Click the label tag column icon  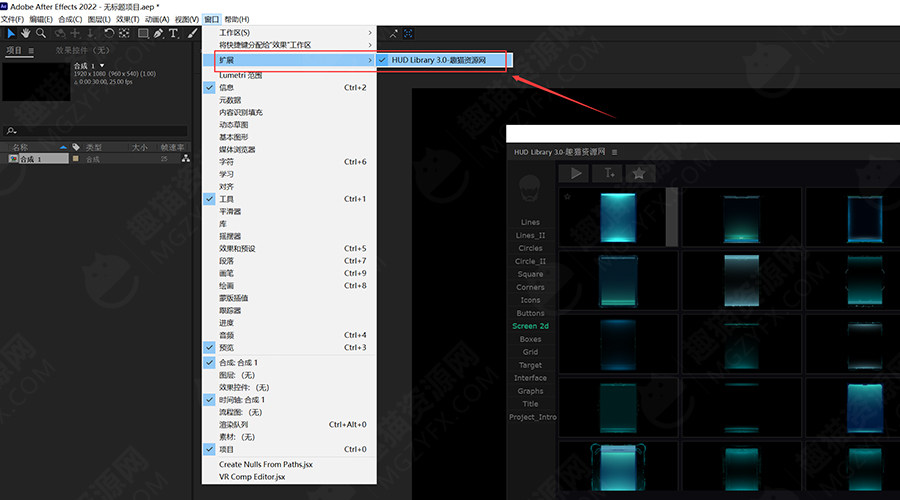click(76, 147)
